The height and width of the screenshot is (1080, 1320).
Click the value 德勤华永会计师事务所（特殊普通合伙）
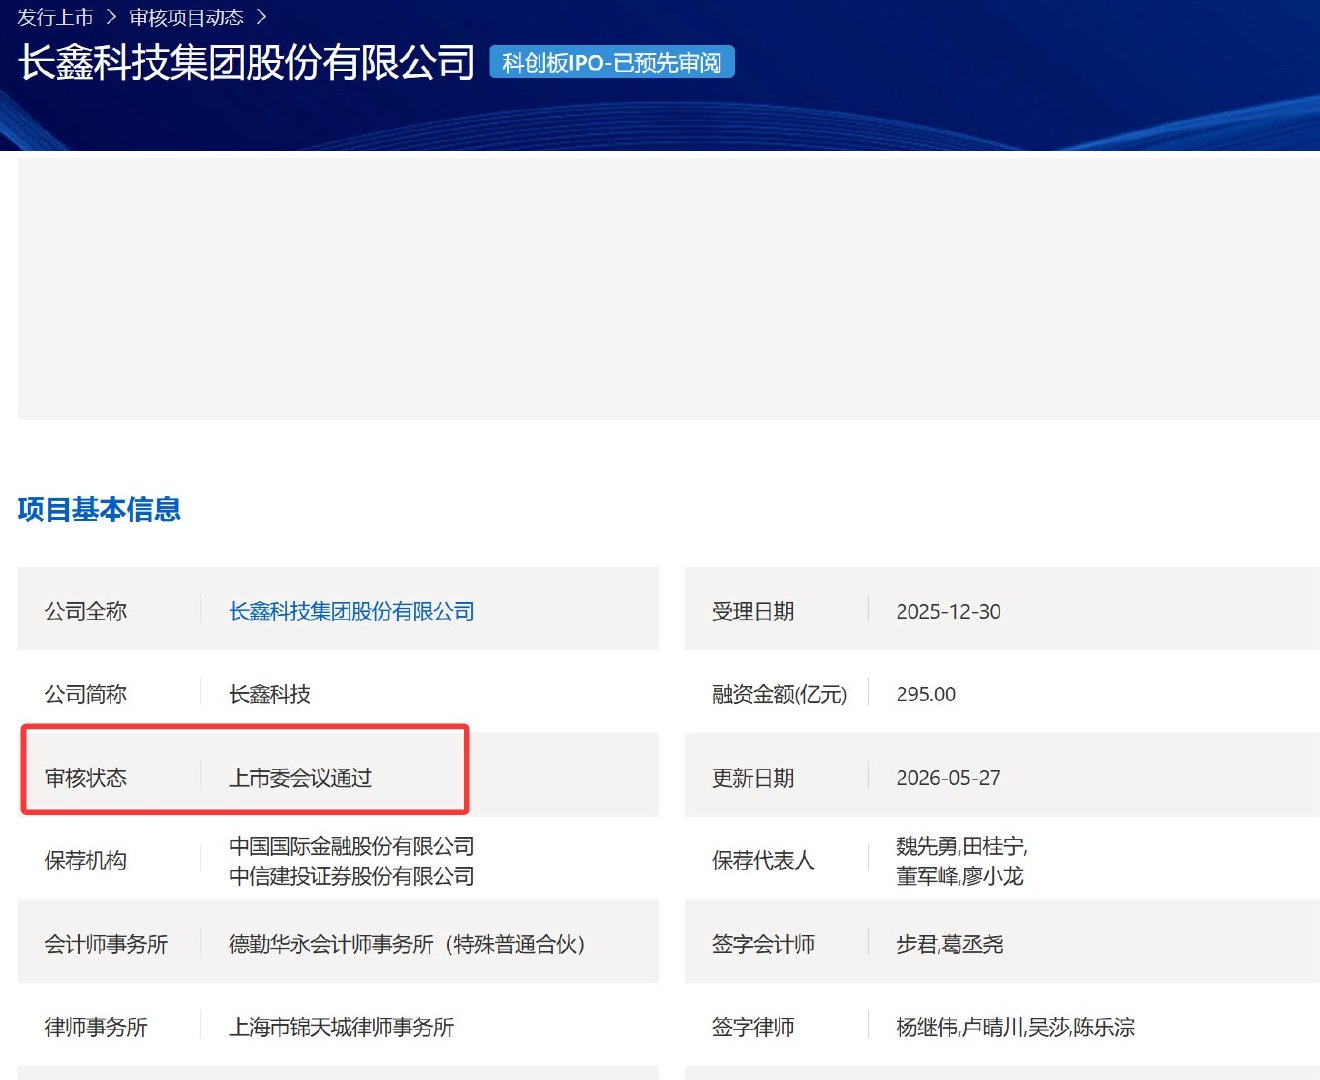(x=407, y=944)
